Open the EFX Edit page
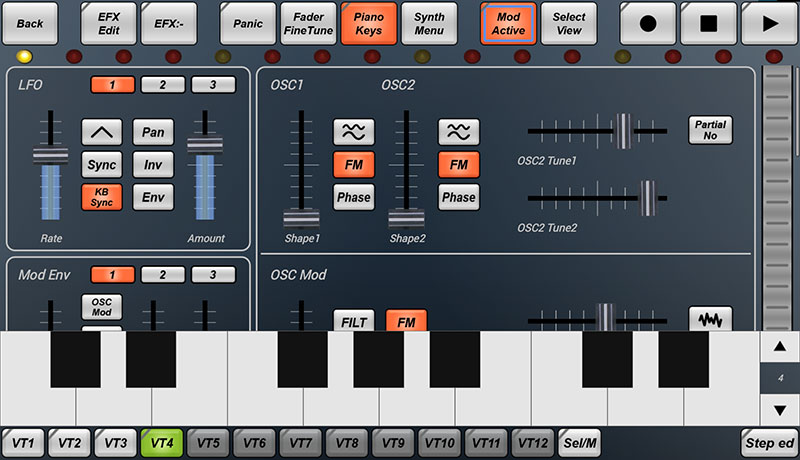800x460 pixels. coord(109,23)
